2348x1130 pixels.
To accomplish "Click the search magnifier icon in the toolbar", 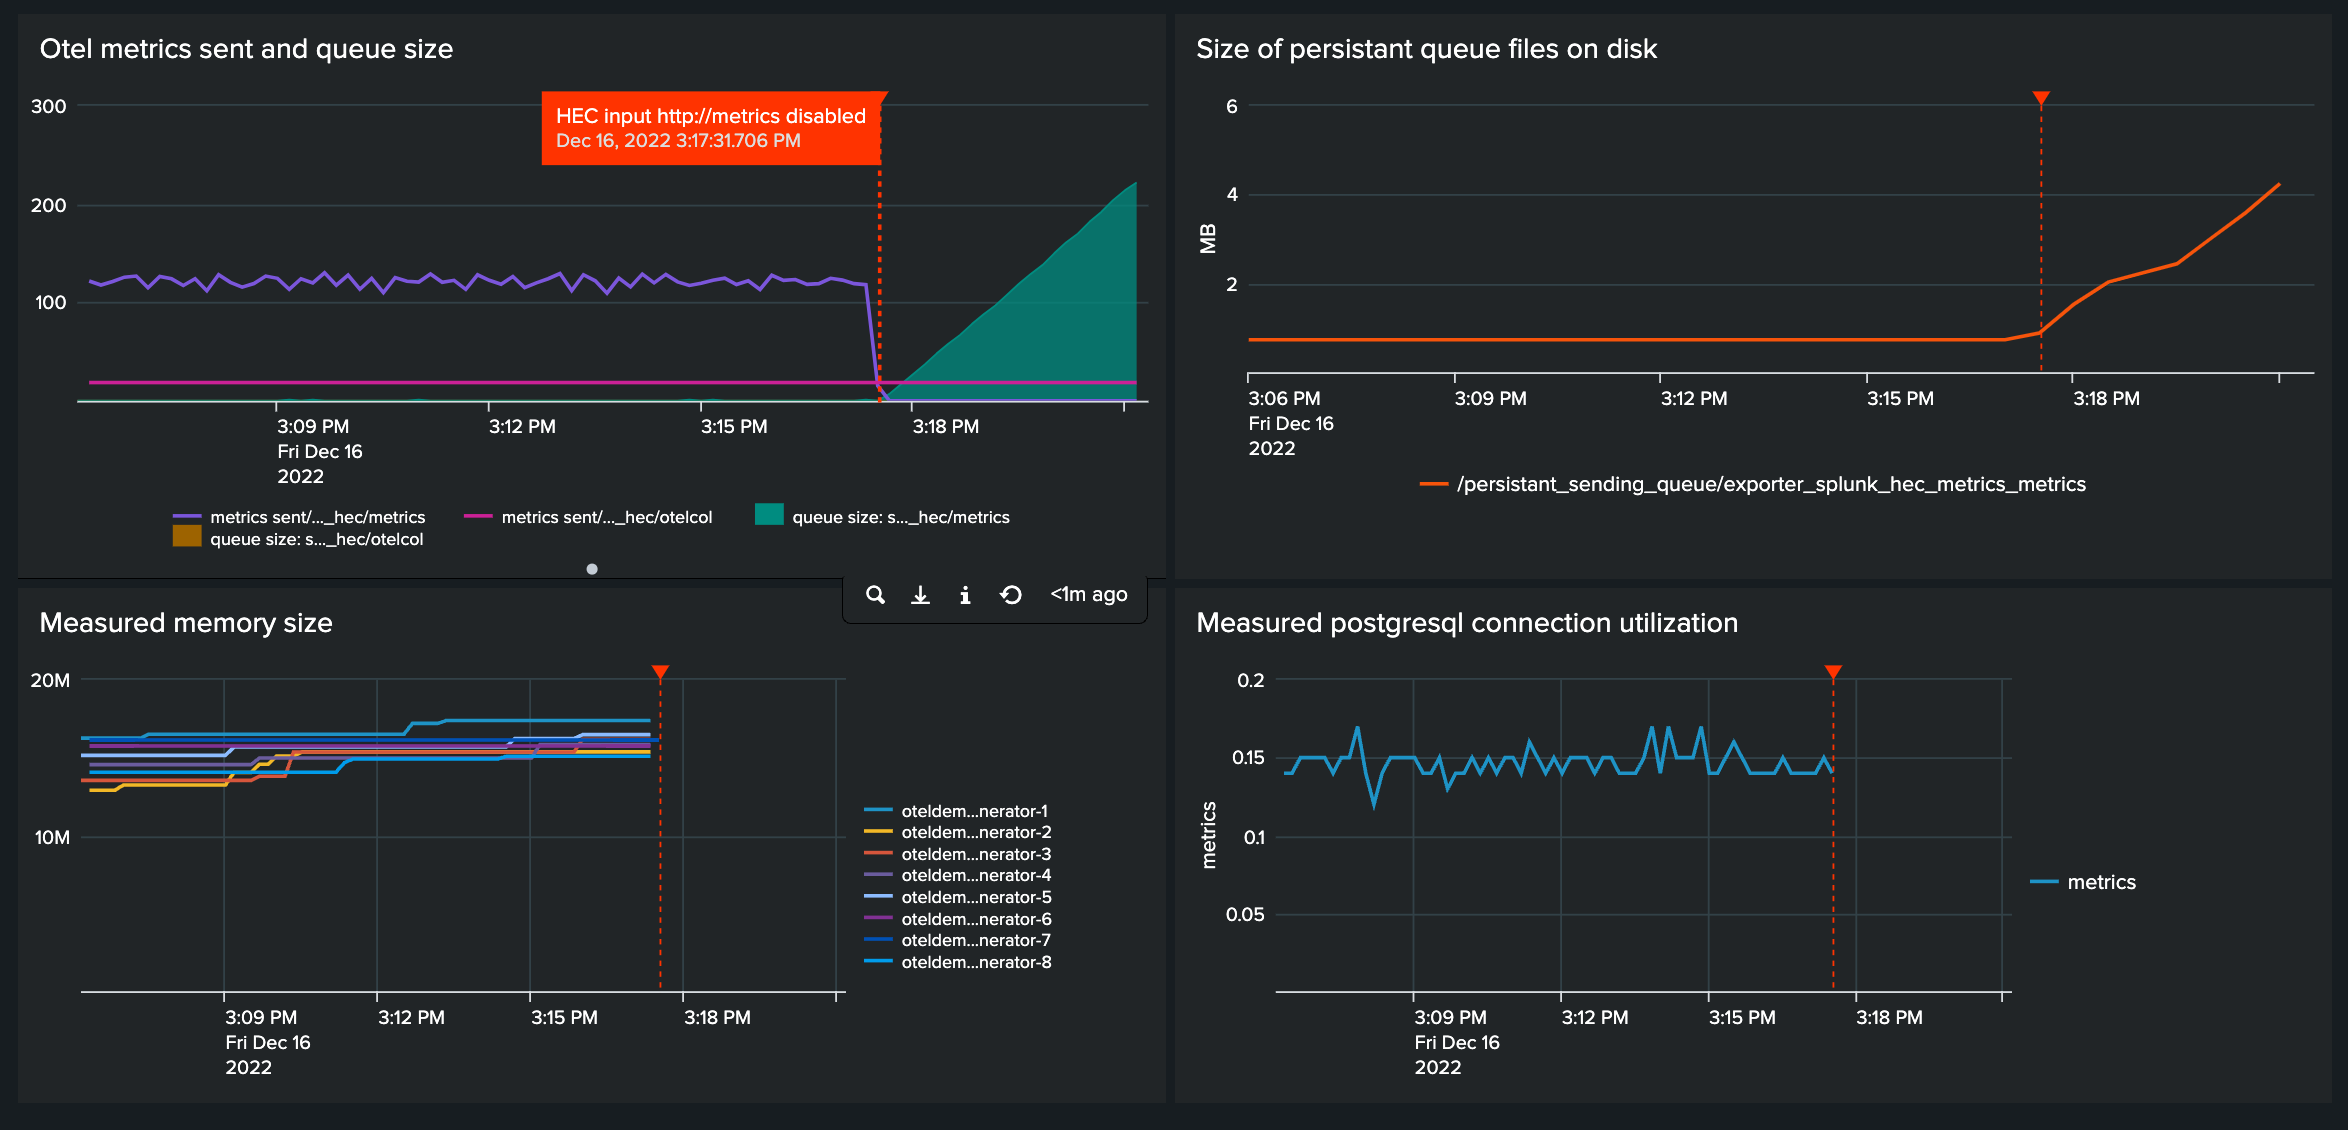I will tap(875, 595).
